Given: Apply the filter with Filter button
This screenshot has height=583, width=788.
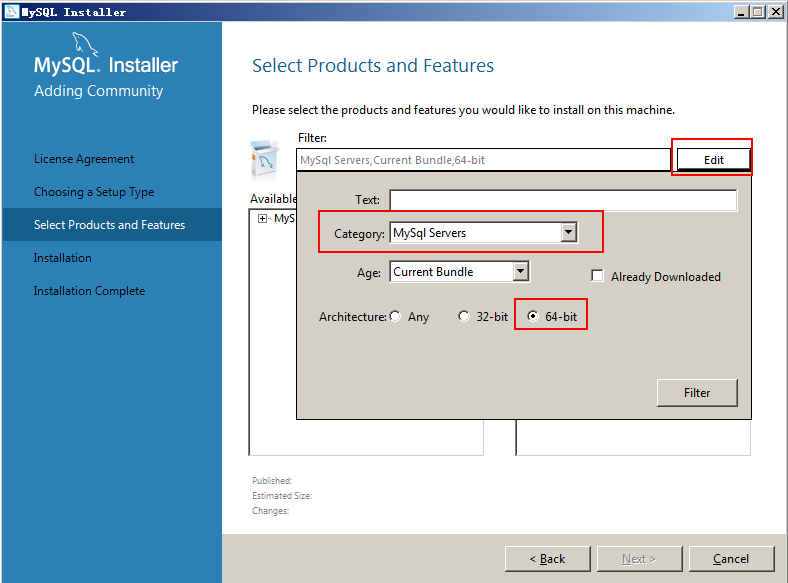Looking at the screenshot, I should pos(697,393).
